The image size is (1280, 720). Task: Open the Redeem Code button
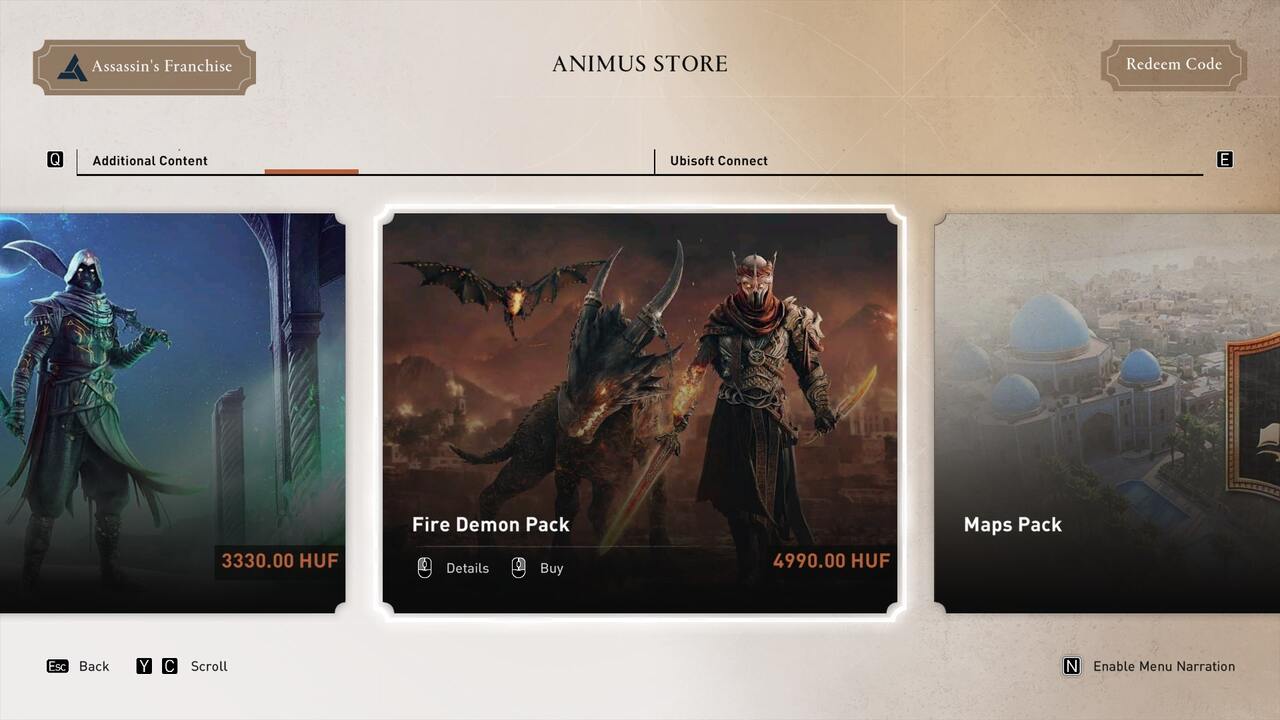pos(1174,65)
